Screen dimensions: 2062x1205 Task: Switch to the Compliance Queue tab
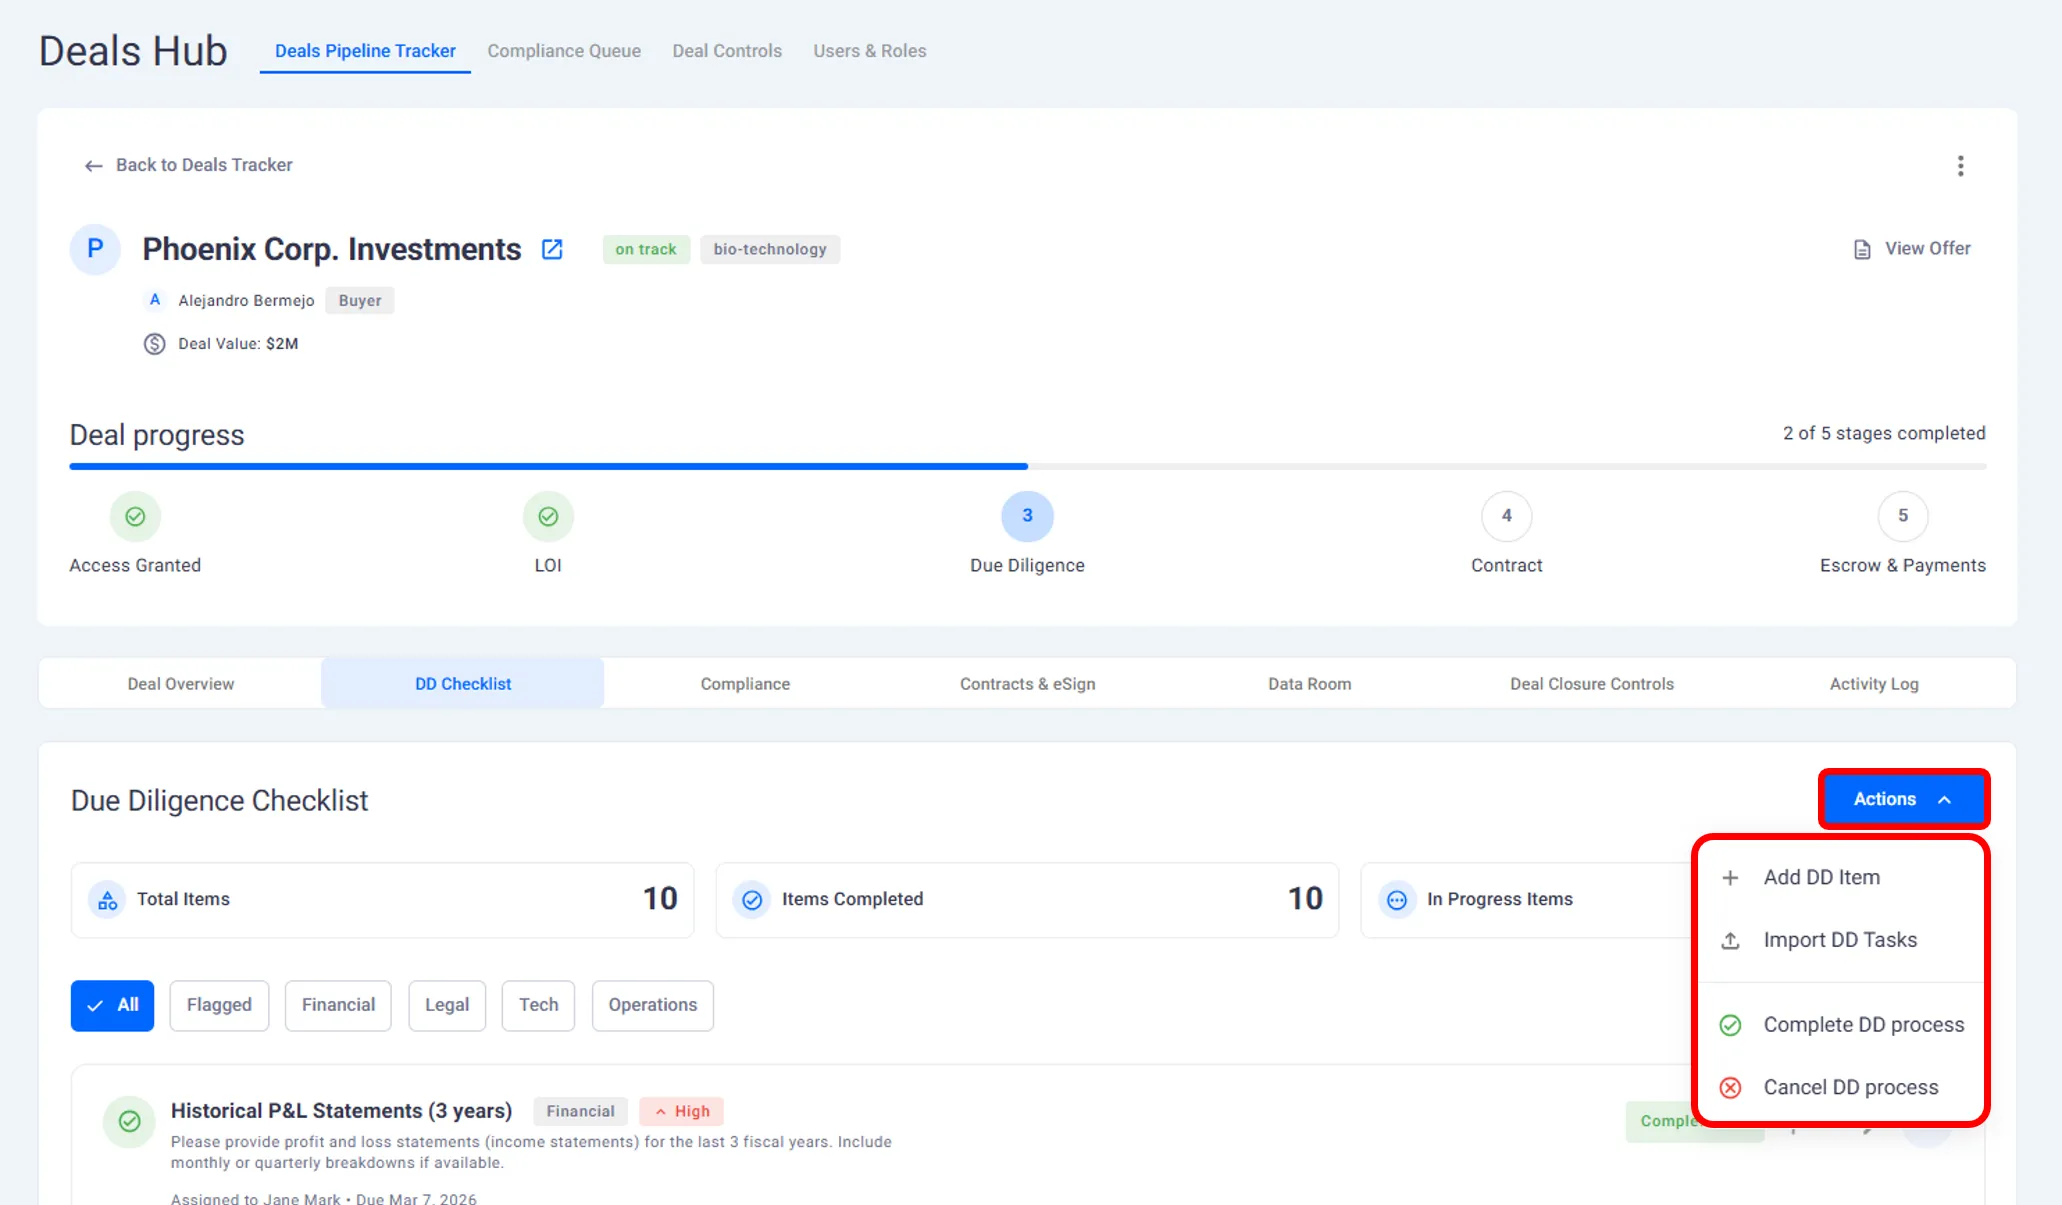coord(564,51)
